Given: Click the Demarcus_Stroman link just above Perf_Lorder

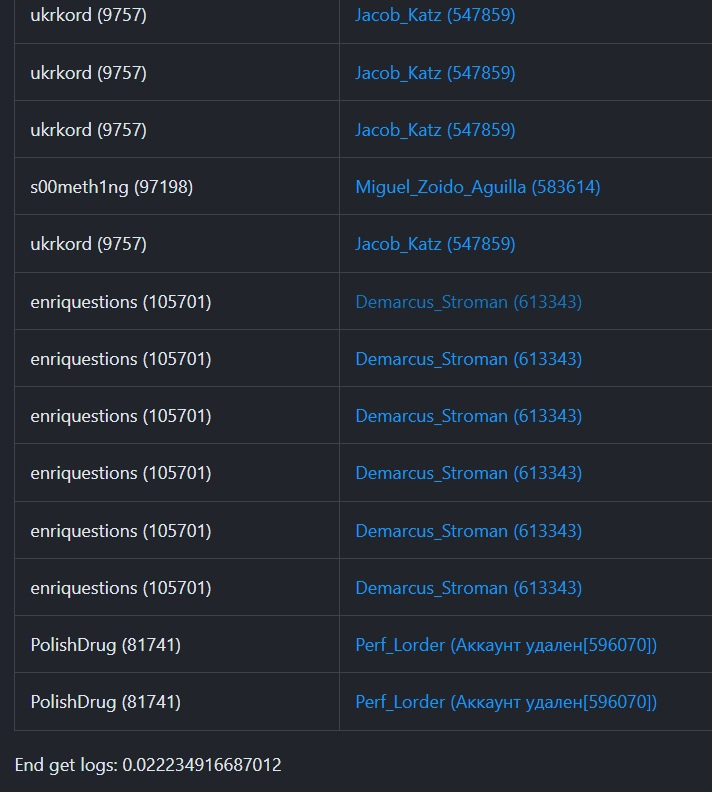Looking at the screenshot, I should pyautogui.click(x=468, y=588).
